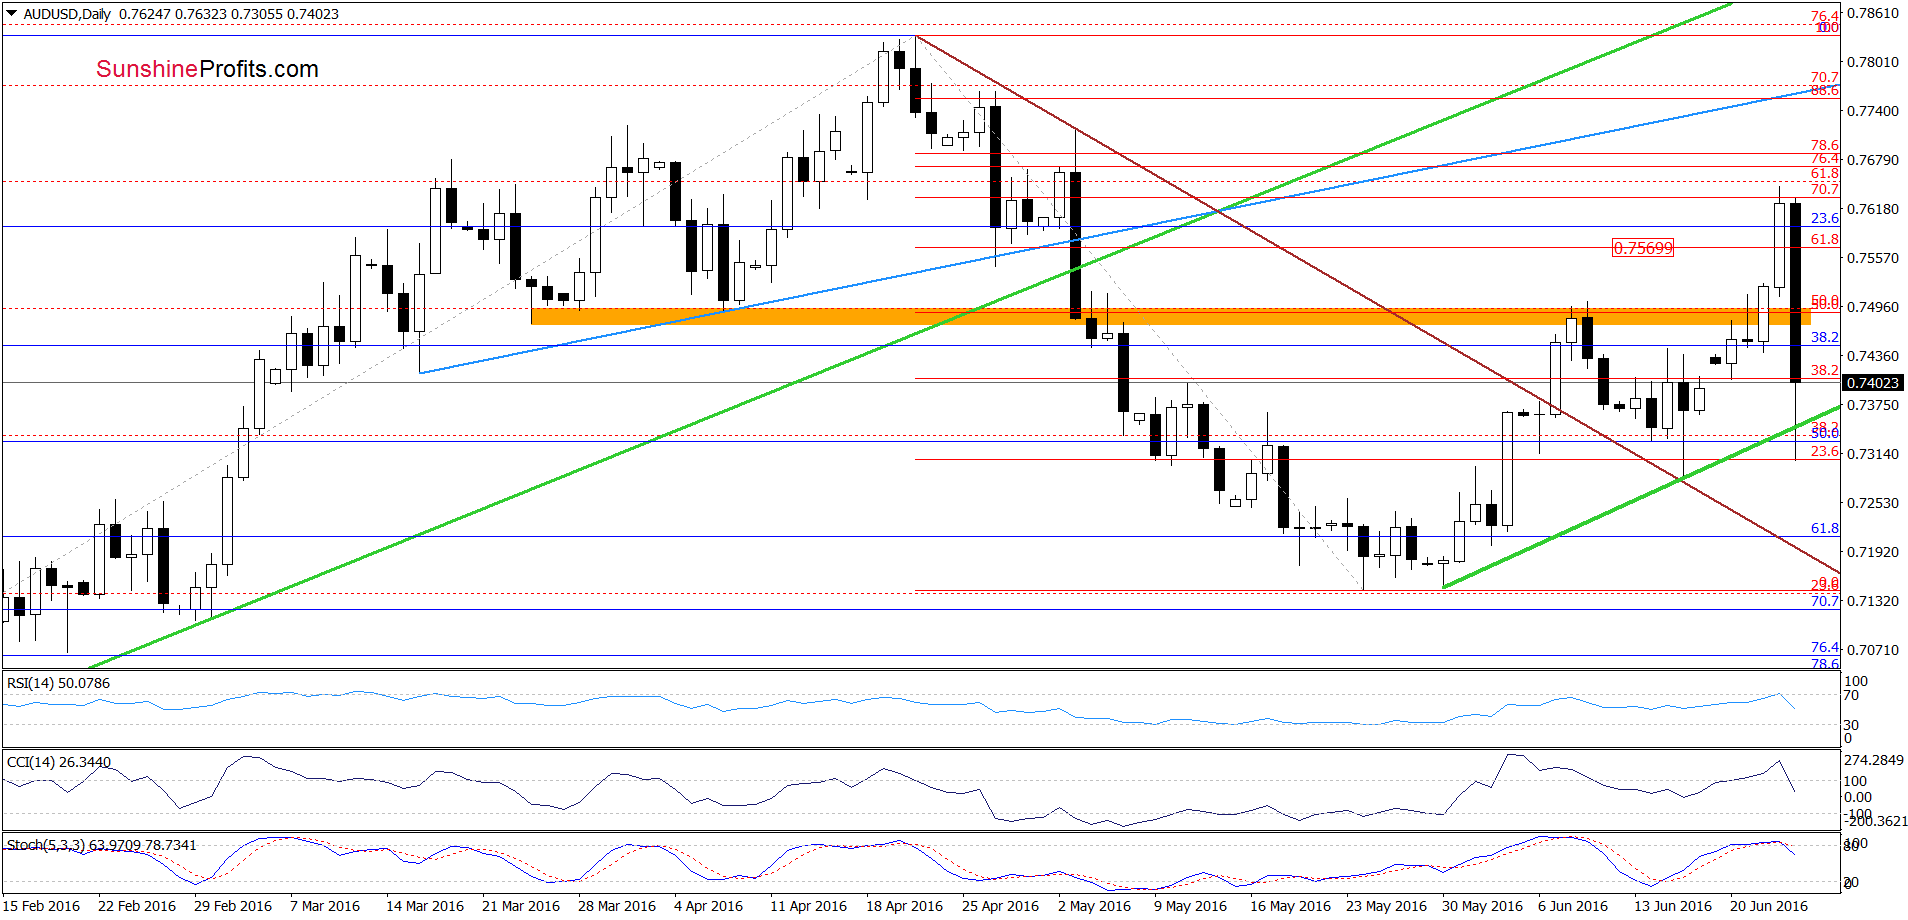Select the OHLC values 0.76247 0.76323 0.73055 0.74023

click(x=229, y=14)
